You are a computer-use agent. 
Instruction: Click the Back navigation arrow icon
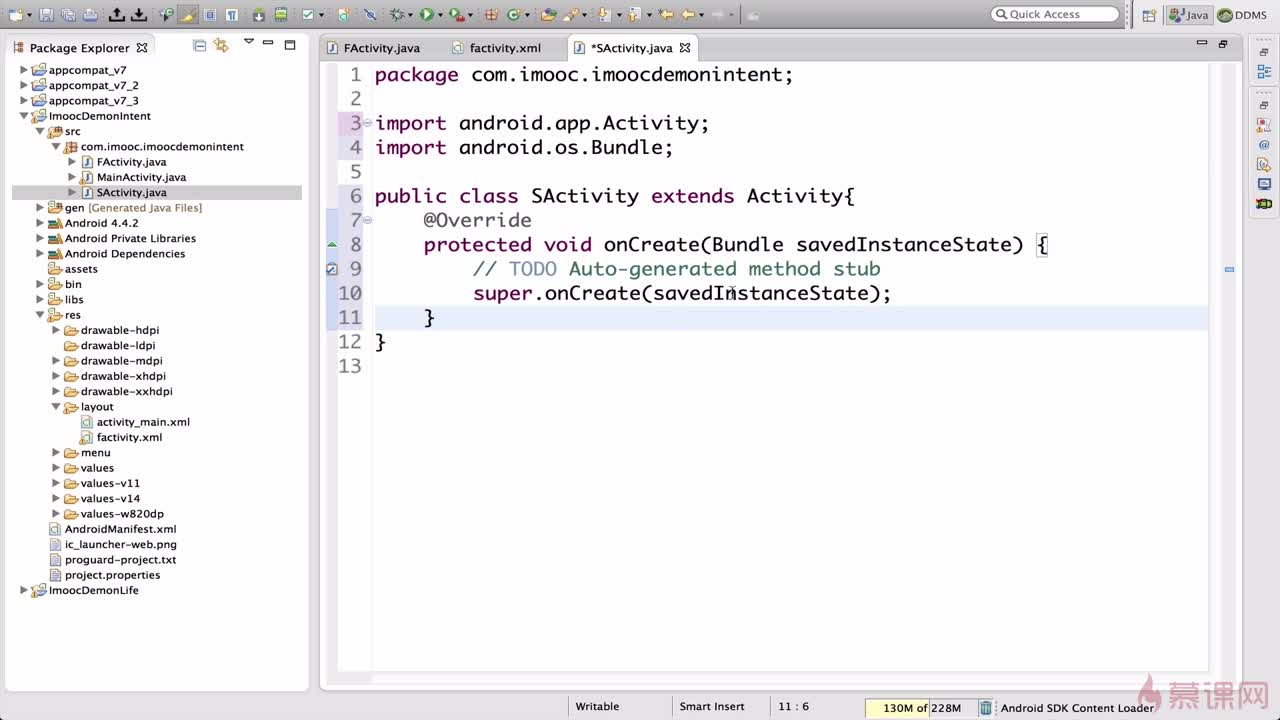(688, 15)
